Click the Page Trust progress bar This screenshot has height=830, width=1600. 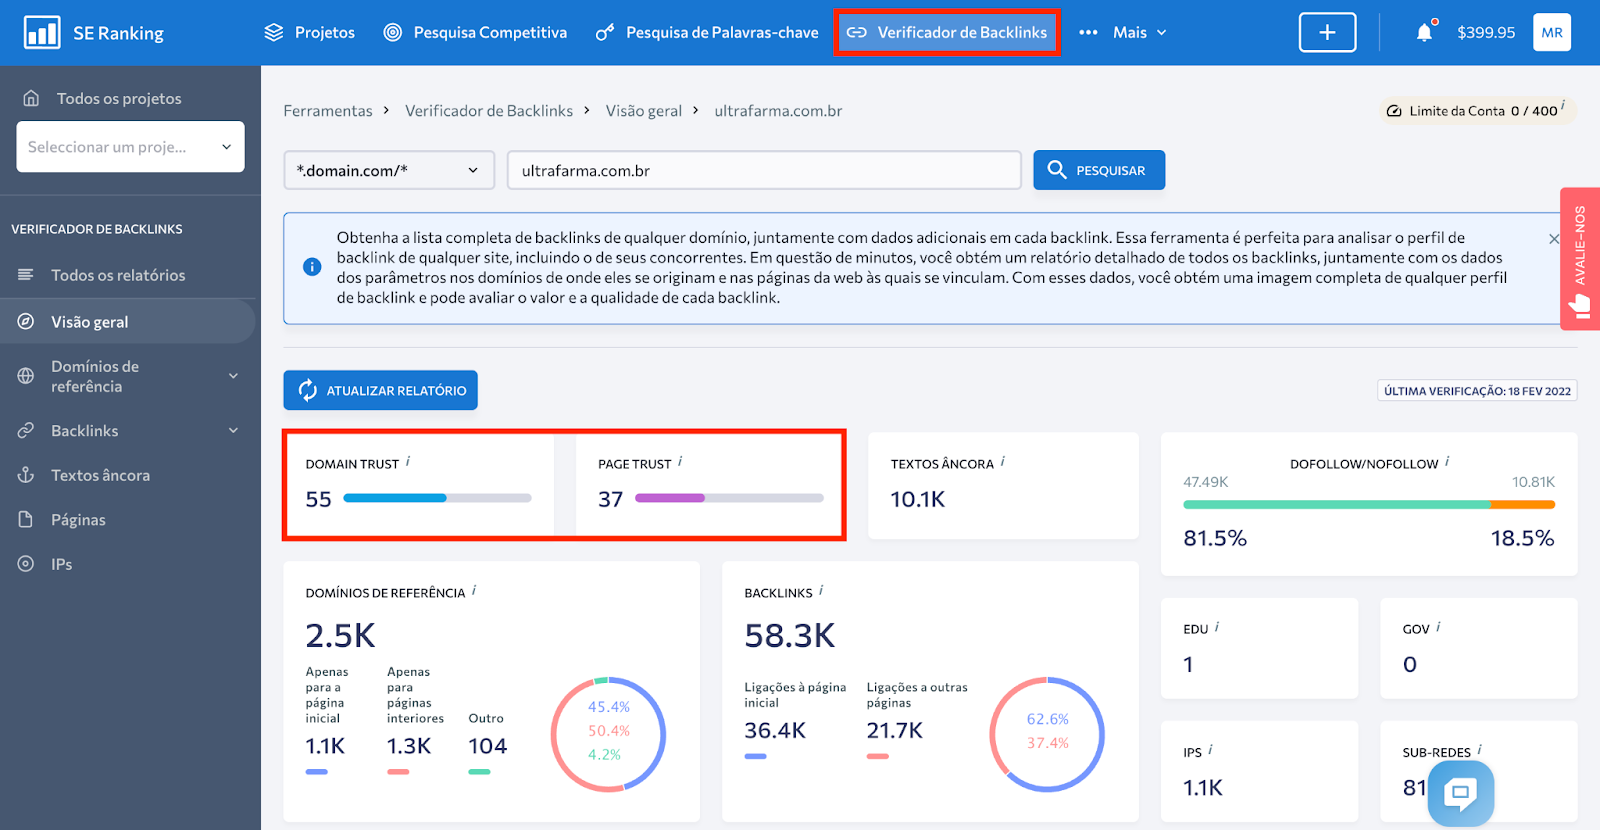(729, 498)
